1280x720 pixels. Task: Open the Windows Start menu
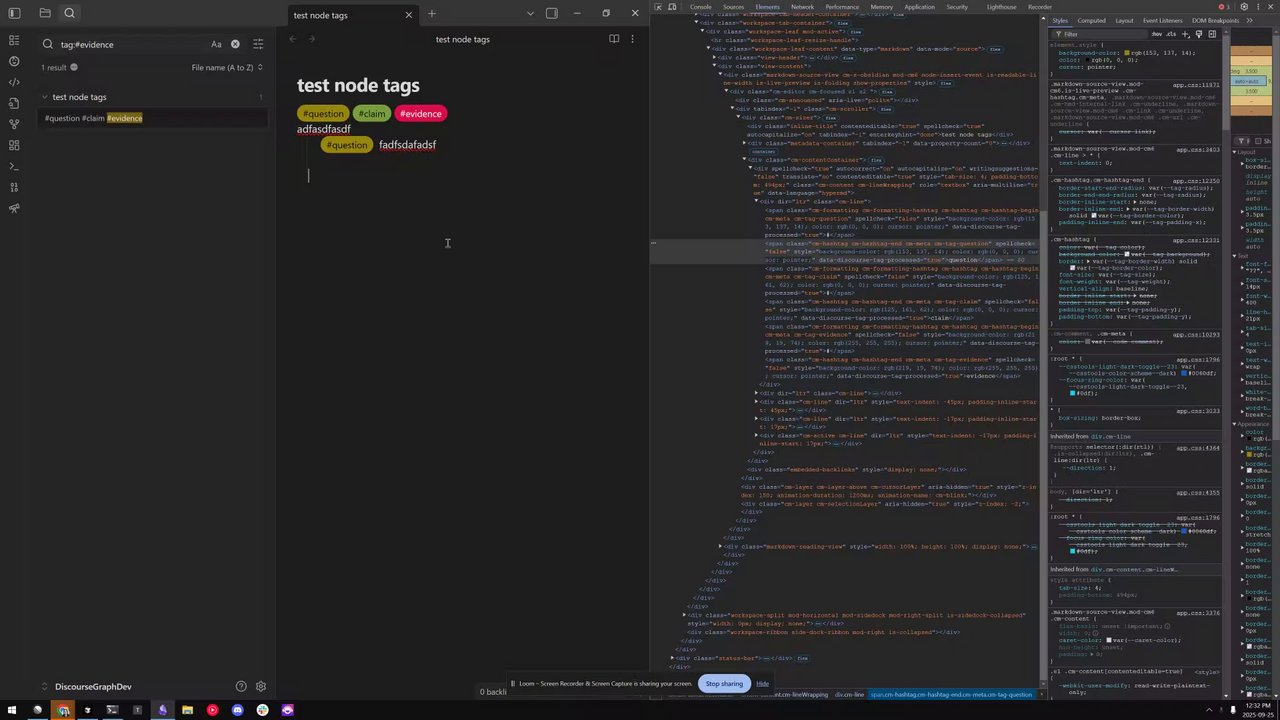(12, 710)
